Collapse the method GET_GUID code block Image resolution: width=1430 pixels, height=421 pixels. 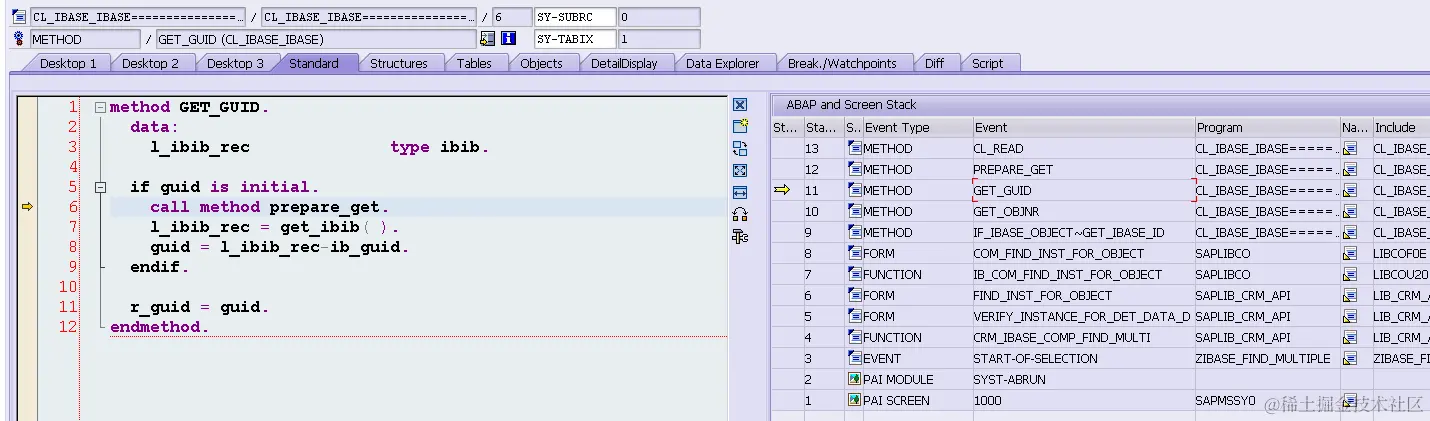[x=100, y=107]
